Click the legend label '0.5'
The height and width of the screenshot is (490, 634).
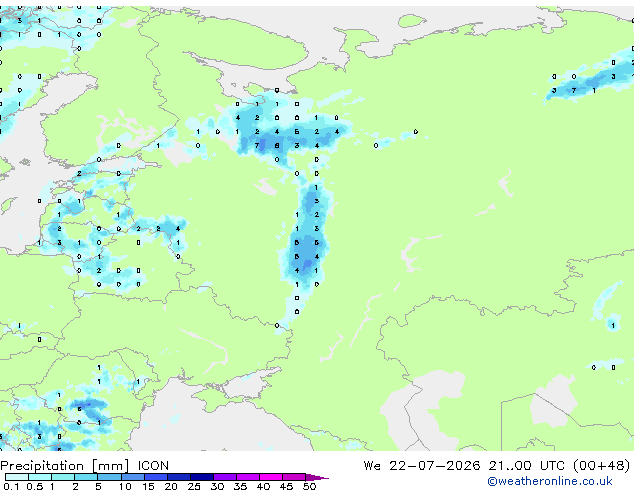point(35,486)
